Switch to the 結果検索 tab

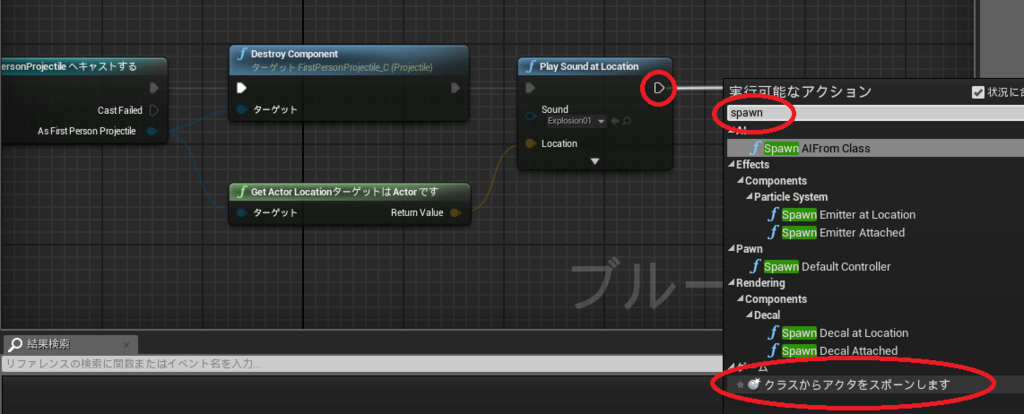pos(69,344)
